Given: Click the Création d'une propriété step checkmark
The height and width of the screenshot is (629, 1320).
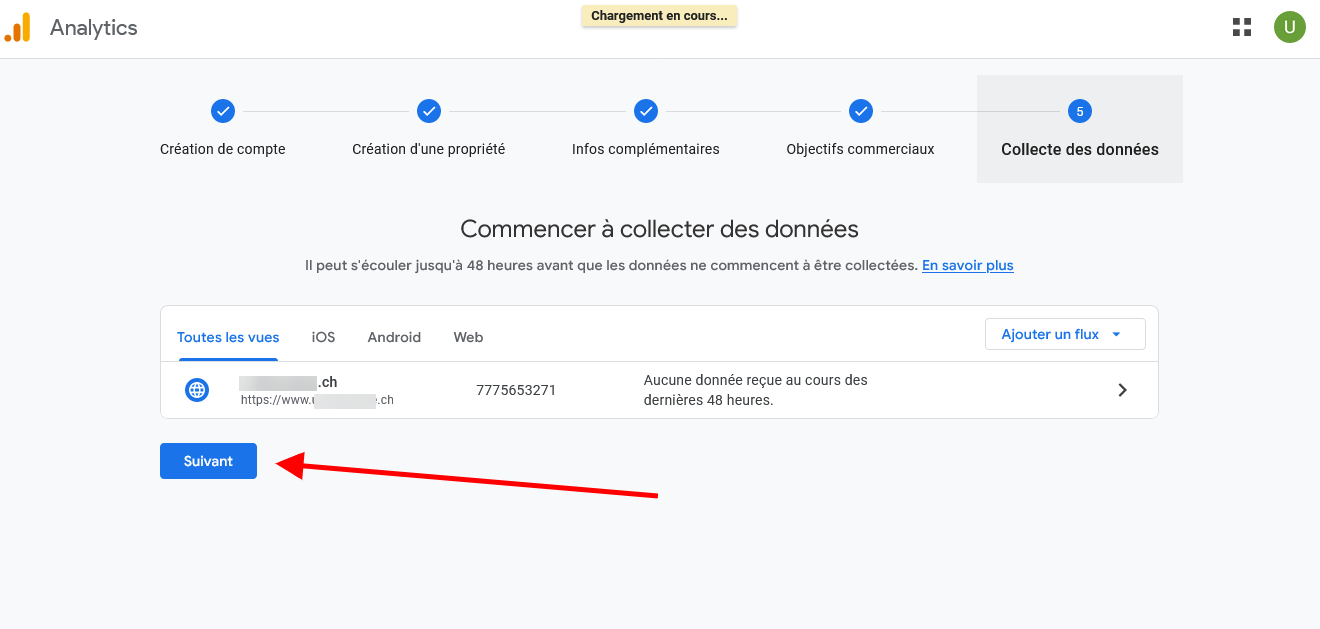Looking at the screenshot, I should (429, 111).
